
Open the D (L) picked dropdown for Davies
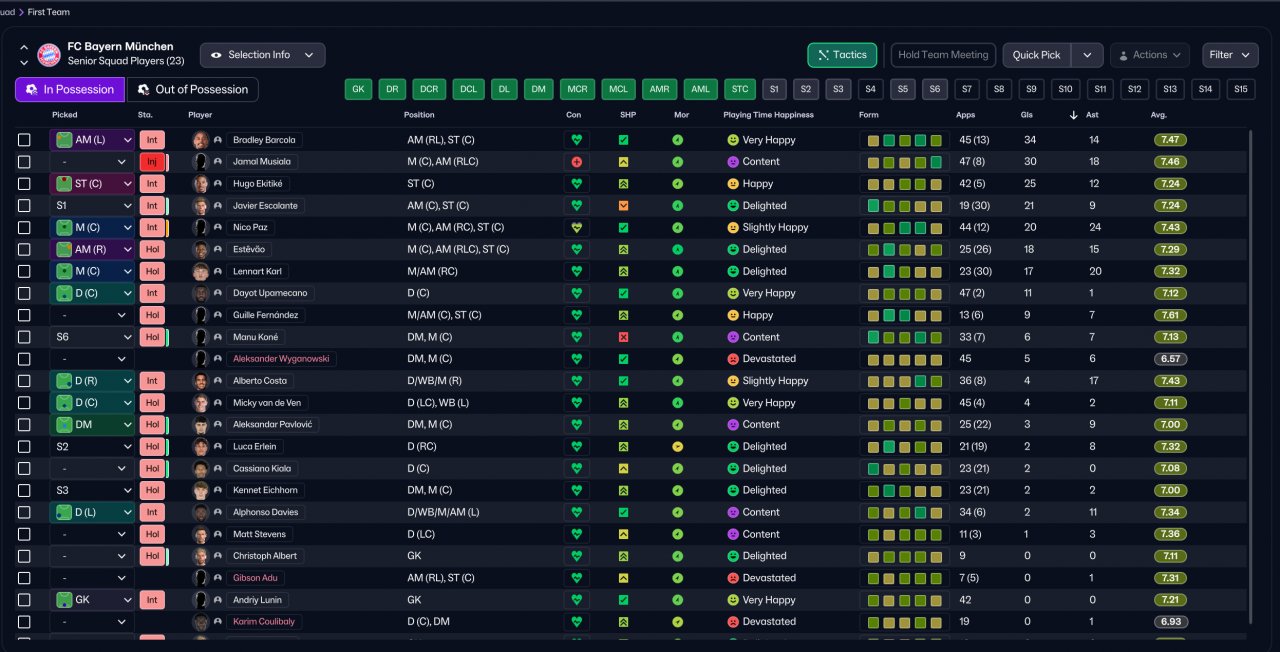pyautogui.click(x=92, y=512)
